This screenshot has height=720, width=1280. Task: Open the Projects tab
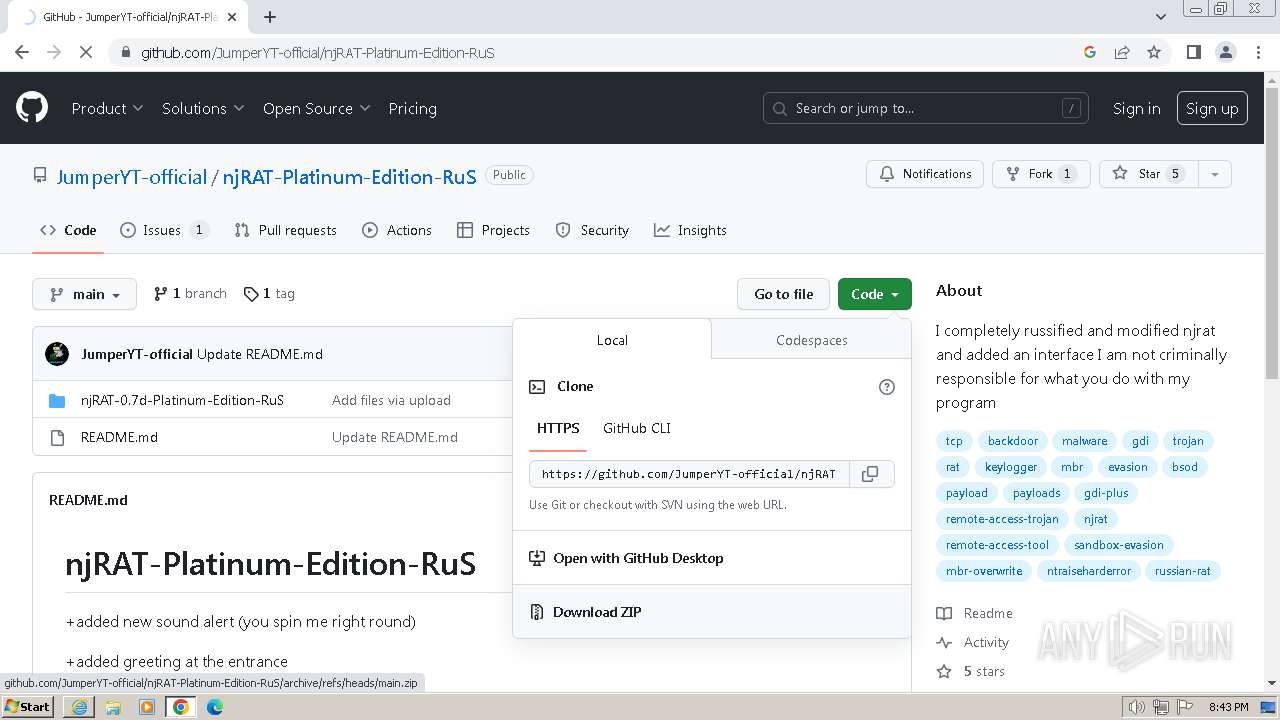tap(493, 230)
